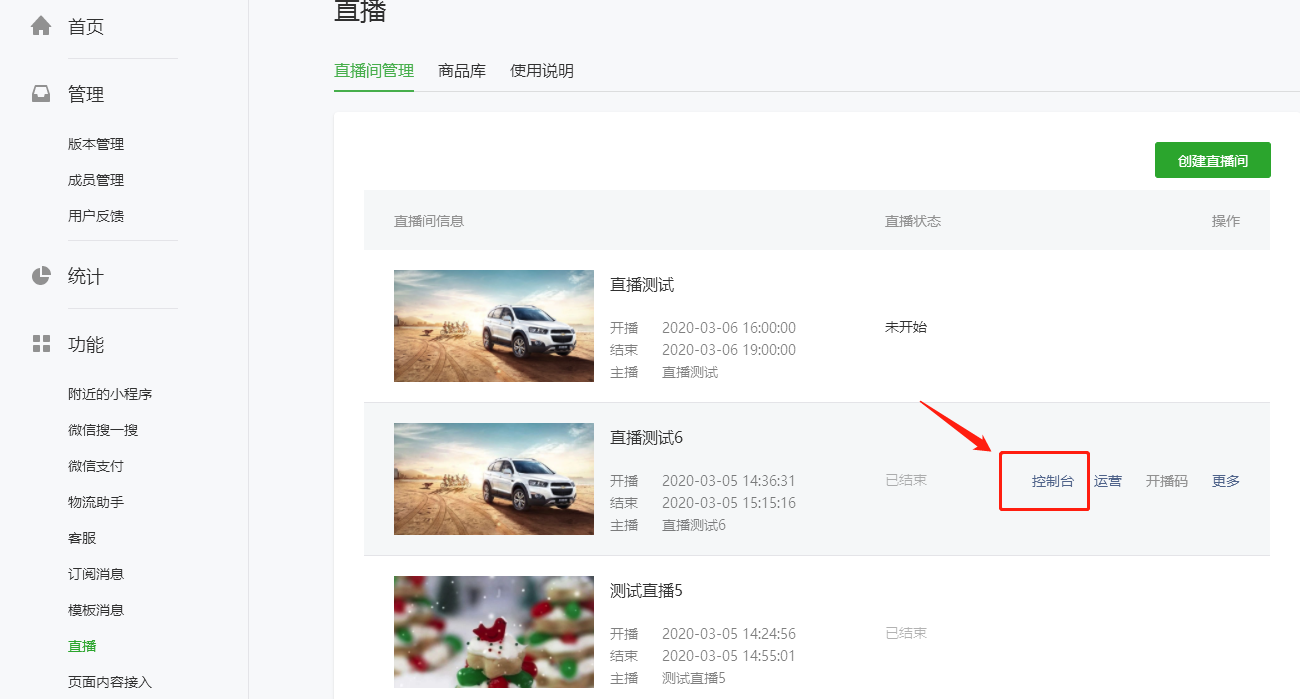Screen dimensions: 1300x699
Task: Click the 直播测试 car thumbnail
Action: pyautogui.click(x=494, y=326)
